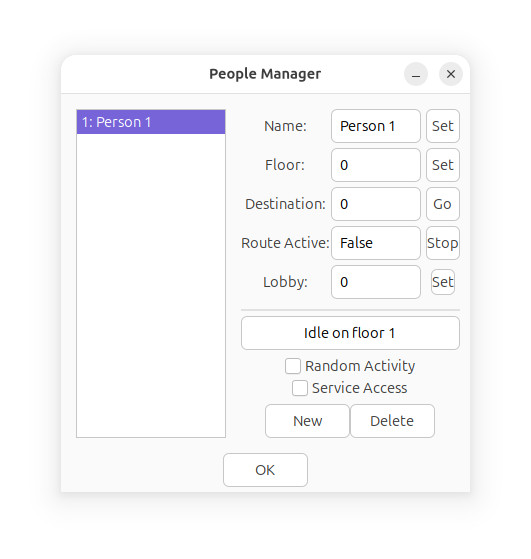Click the Idle on floor 1 status box
The height and width of the screenshot is (559, 531).
[x=350, y=333]
